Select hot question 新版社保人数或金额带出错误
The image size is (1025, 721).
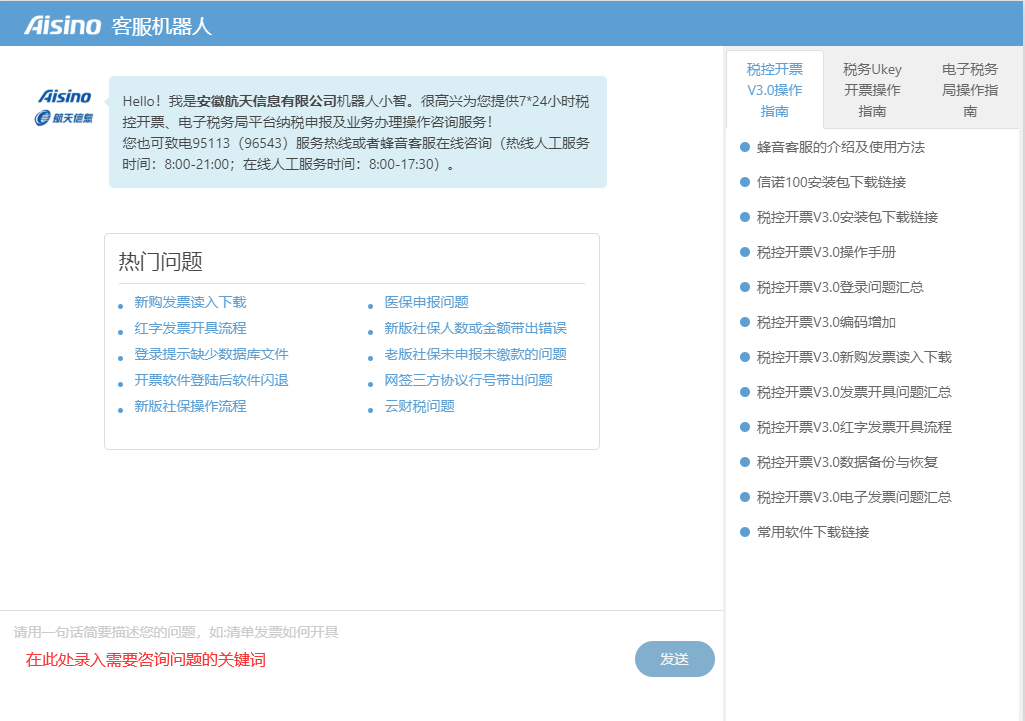tap(475, 328)
